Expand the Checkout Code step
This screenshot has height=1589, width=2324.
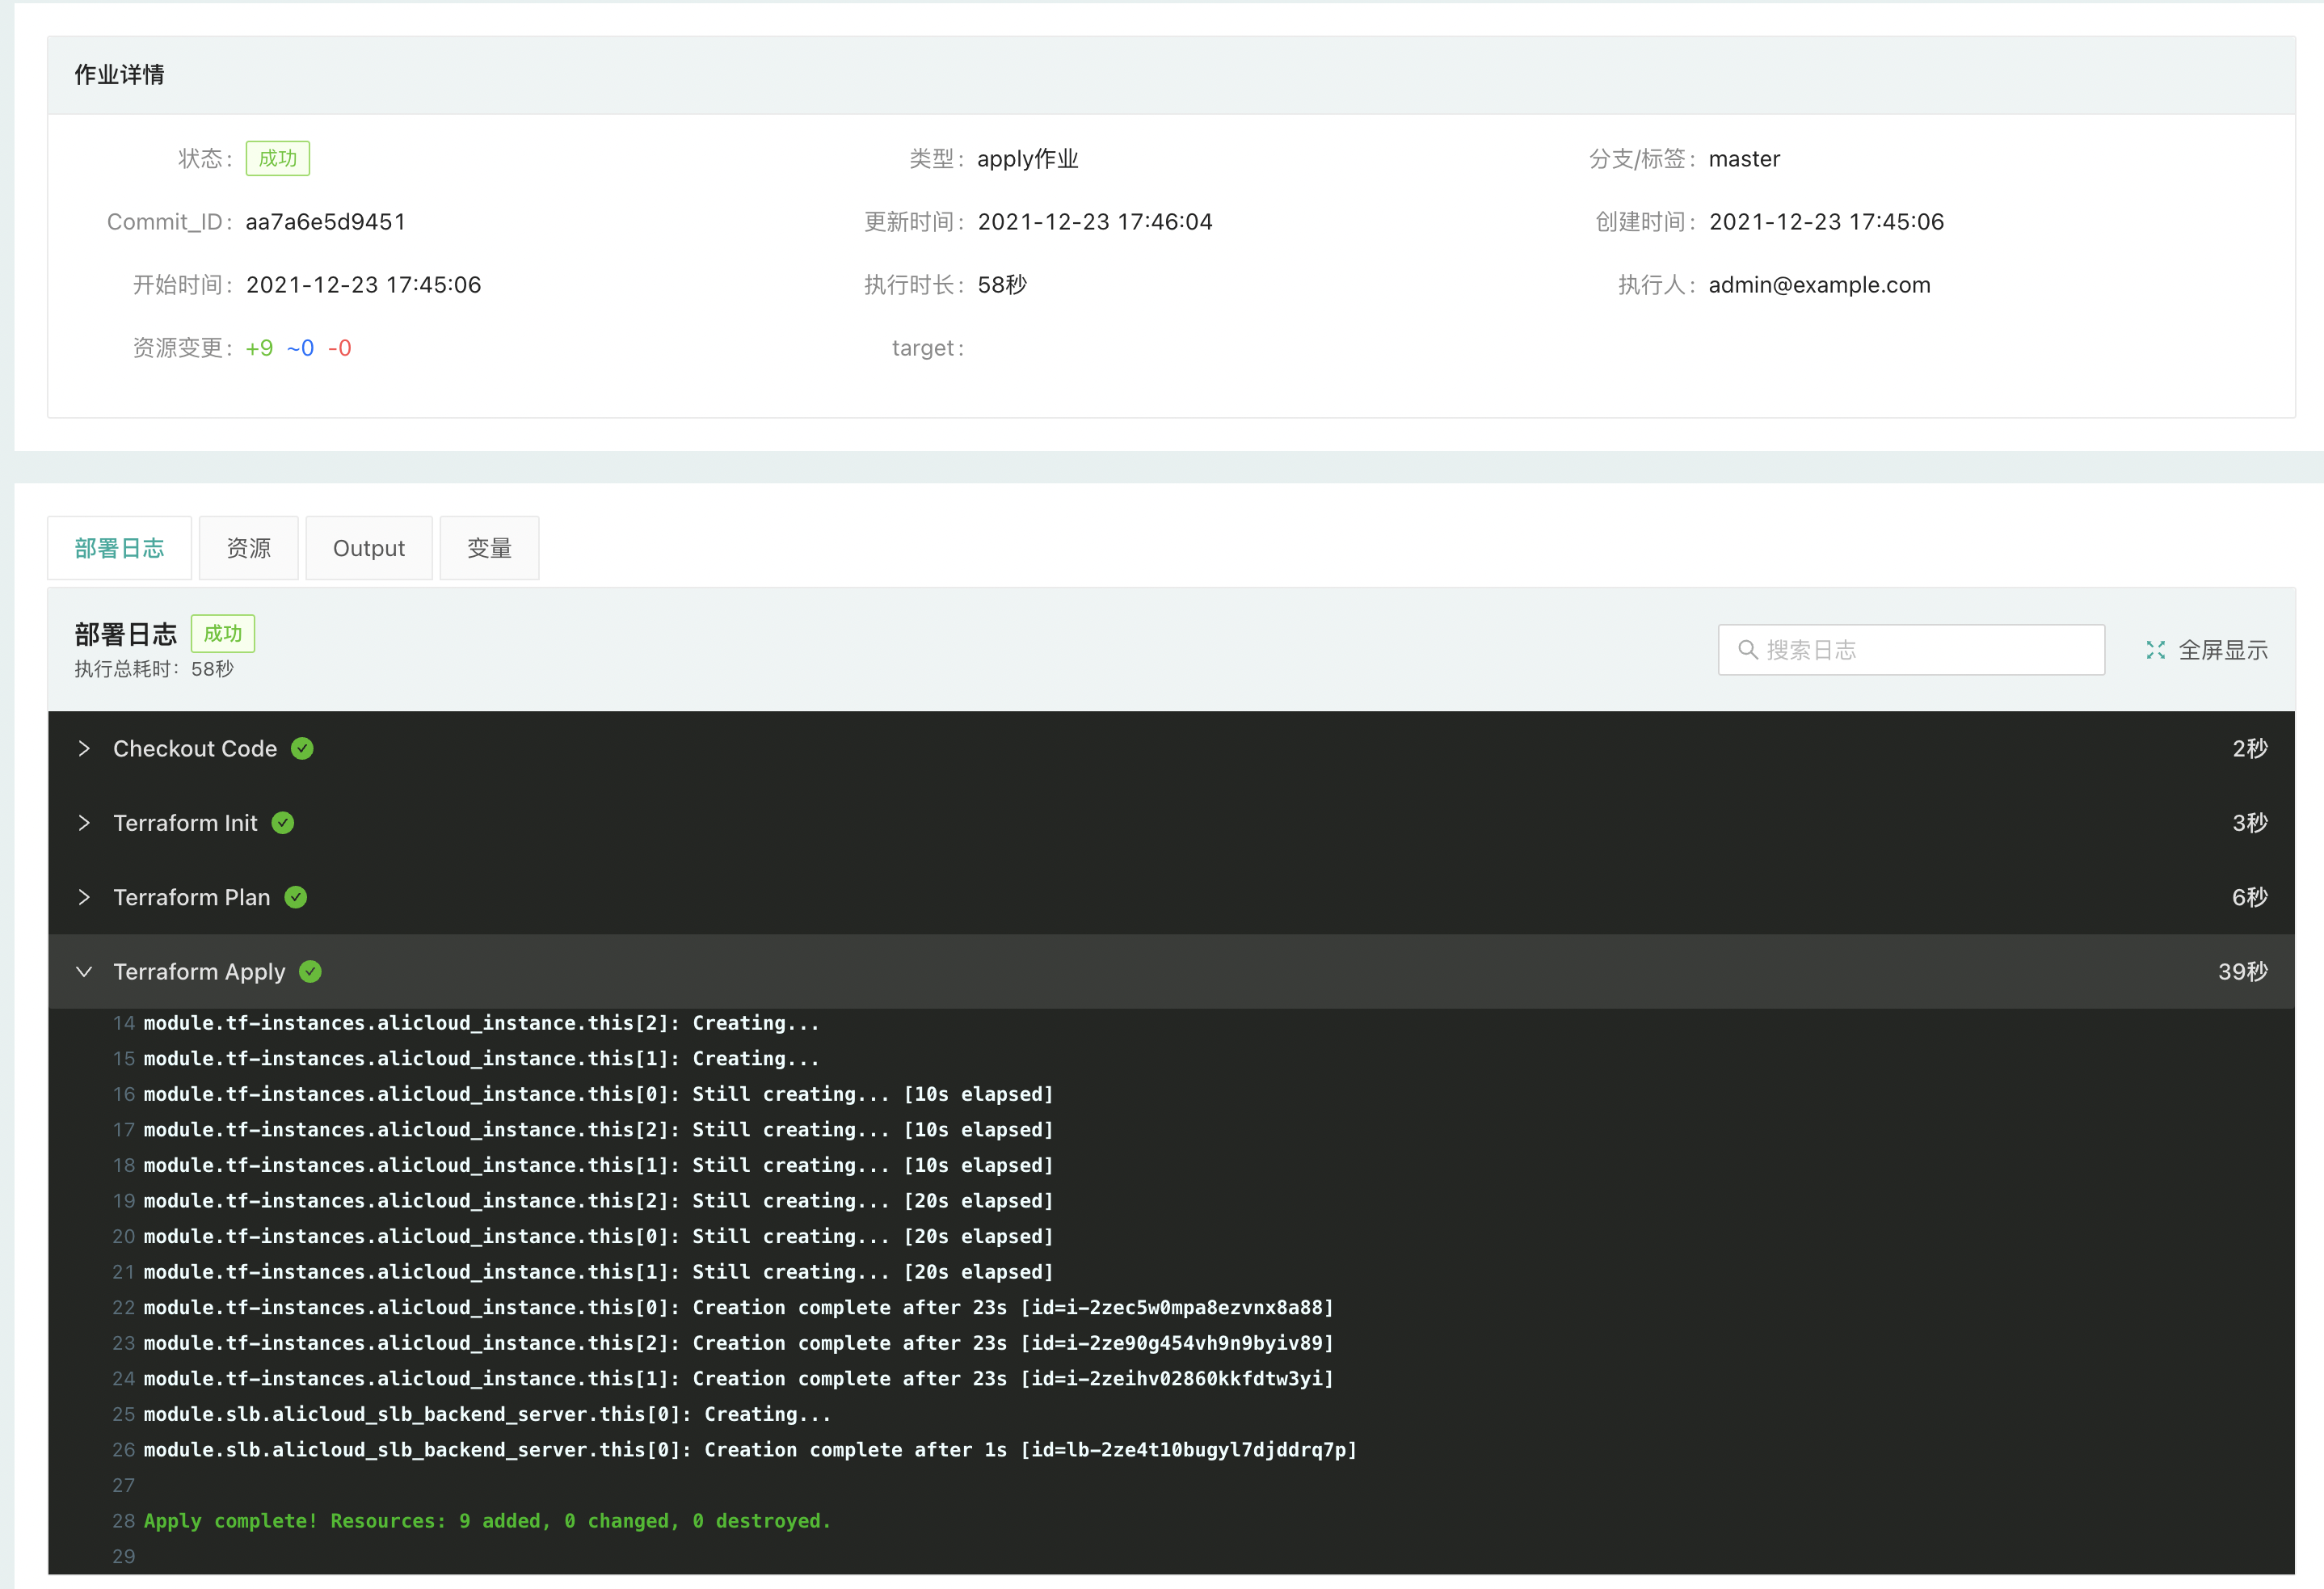point(84,748)
